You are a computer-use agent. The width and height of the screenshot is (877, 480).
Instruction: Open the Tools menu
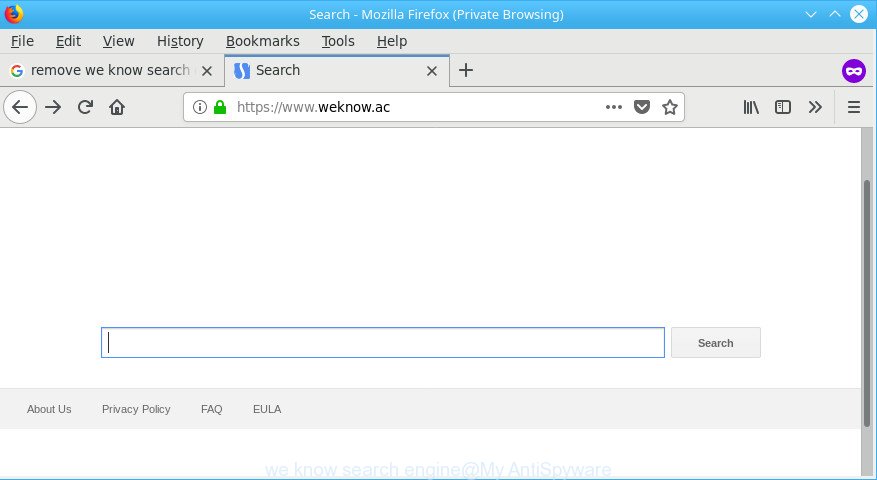coord(338,41)
